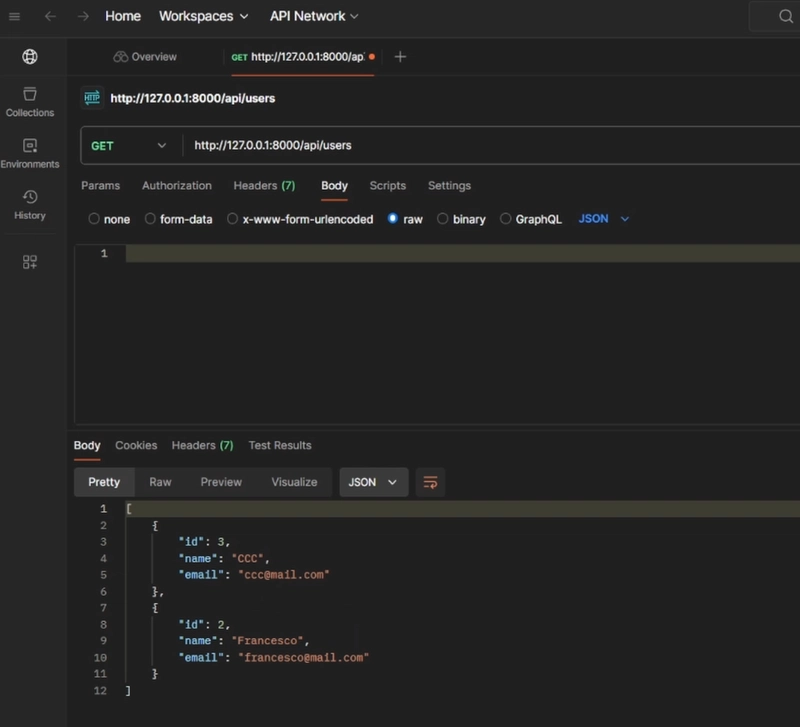This screenshot has height=727, width=800.
Task: Select form-data body type
Action: [150, 219]
